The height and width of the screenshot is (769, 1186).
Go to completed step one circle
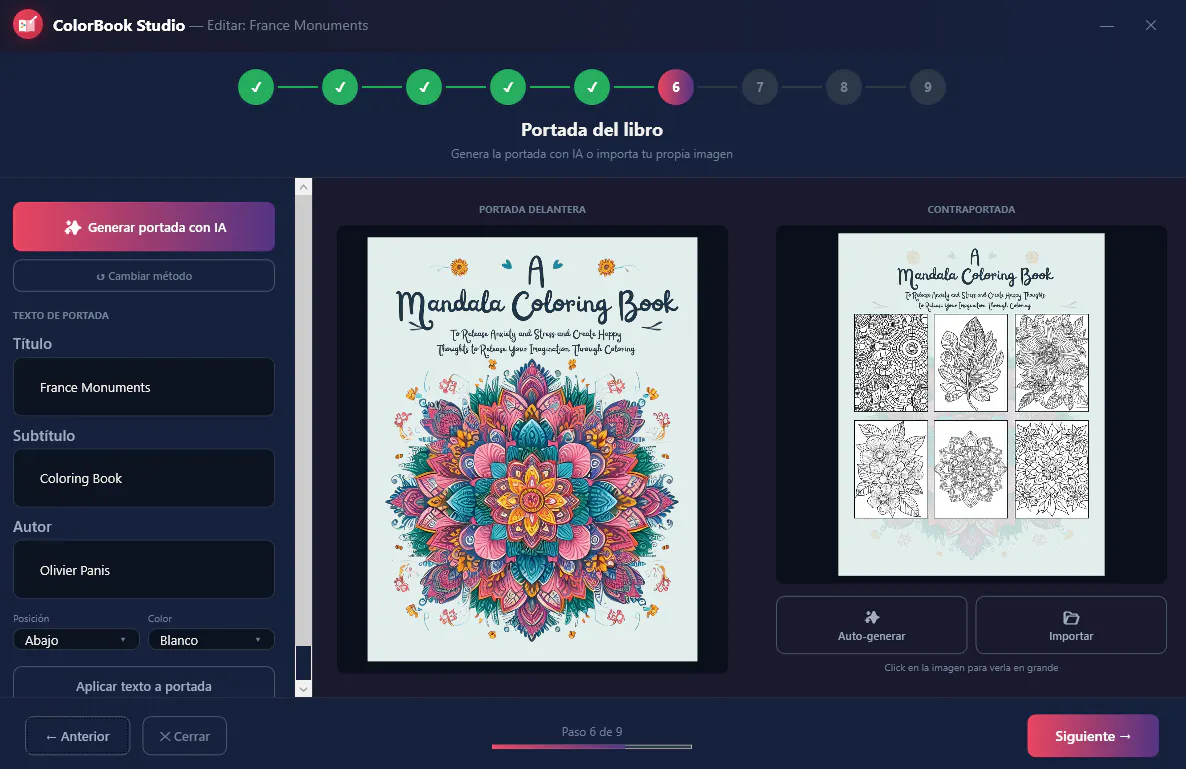click(x=256, y=87)
